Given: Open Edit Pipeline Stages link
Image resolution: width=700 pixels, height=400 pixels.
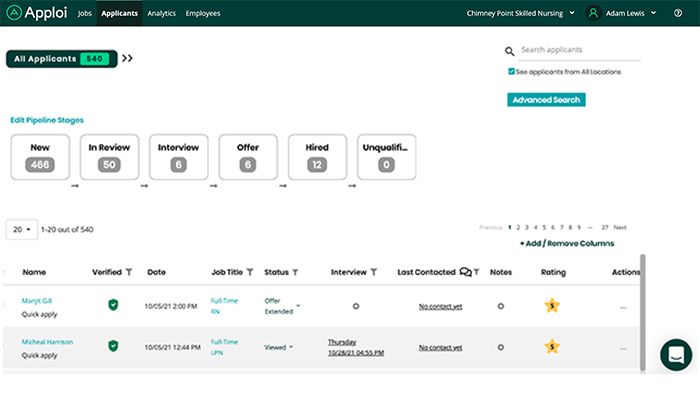Looking at the screenshot, I should click(47, 120).
